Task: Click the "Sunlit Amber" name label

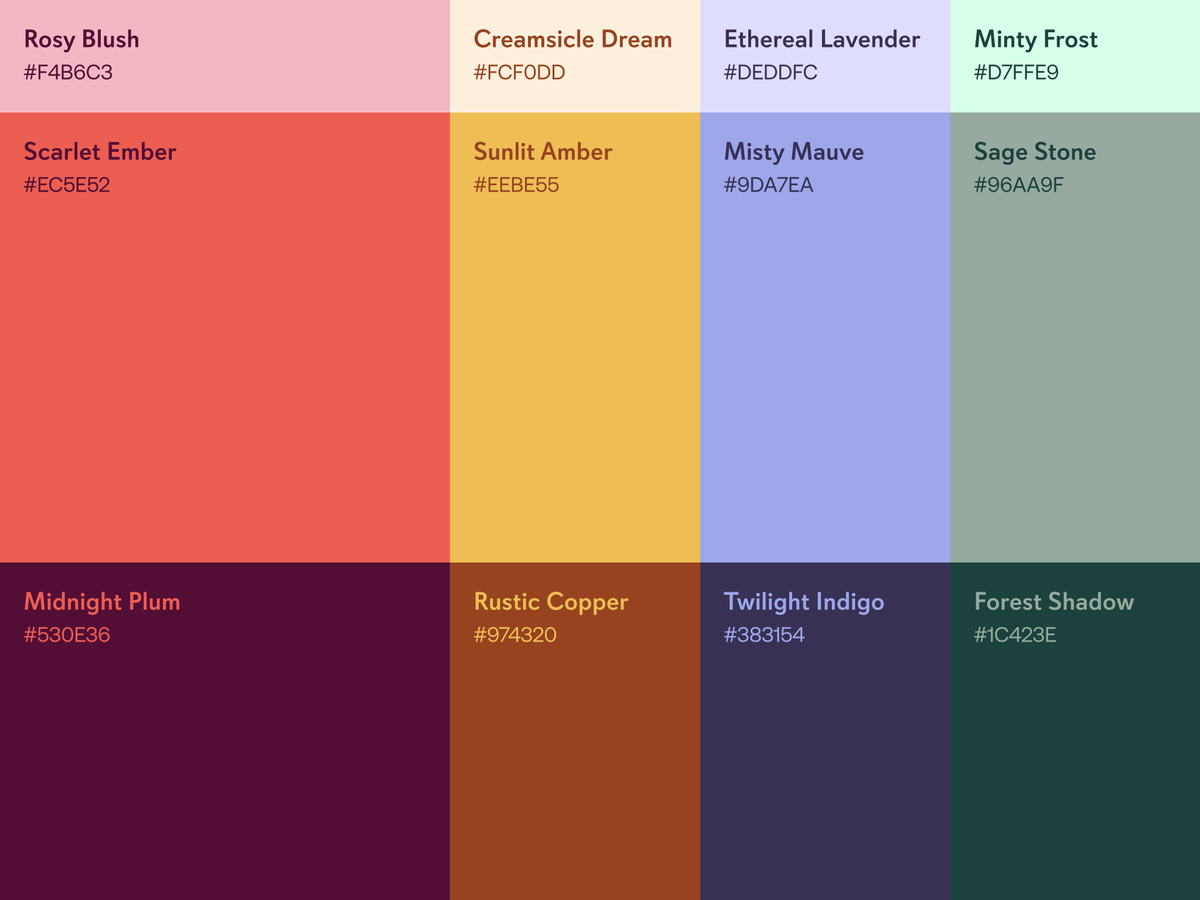Action: pyautogui.click(x=543, y=152)
